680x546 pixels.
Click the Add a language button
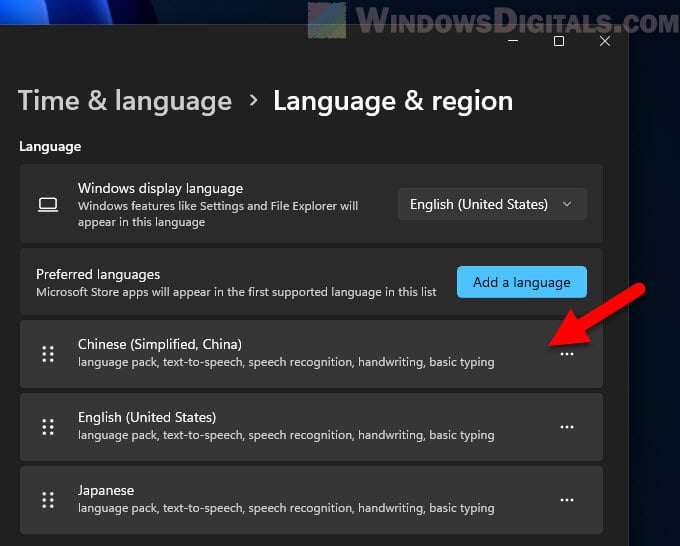(x=522, y=282)
